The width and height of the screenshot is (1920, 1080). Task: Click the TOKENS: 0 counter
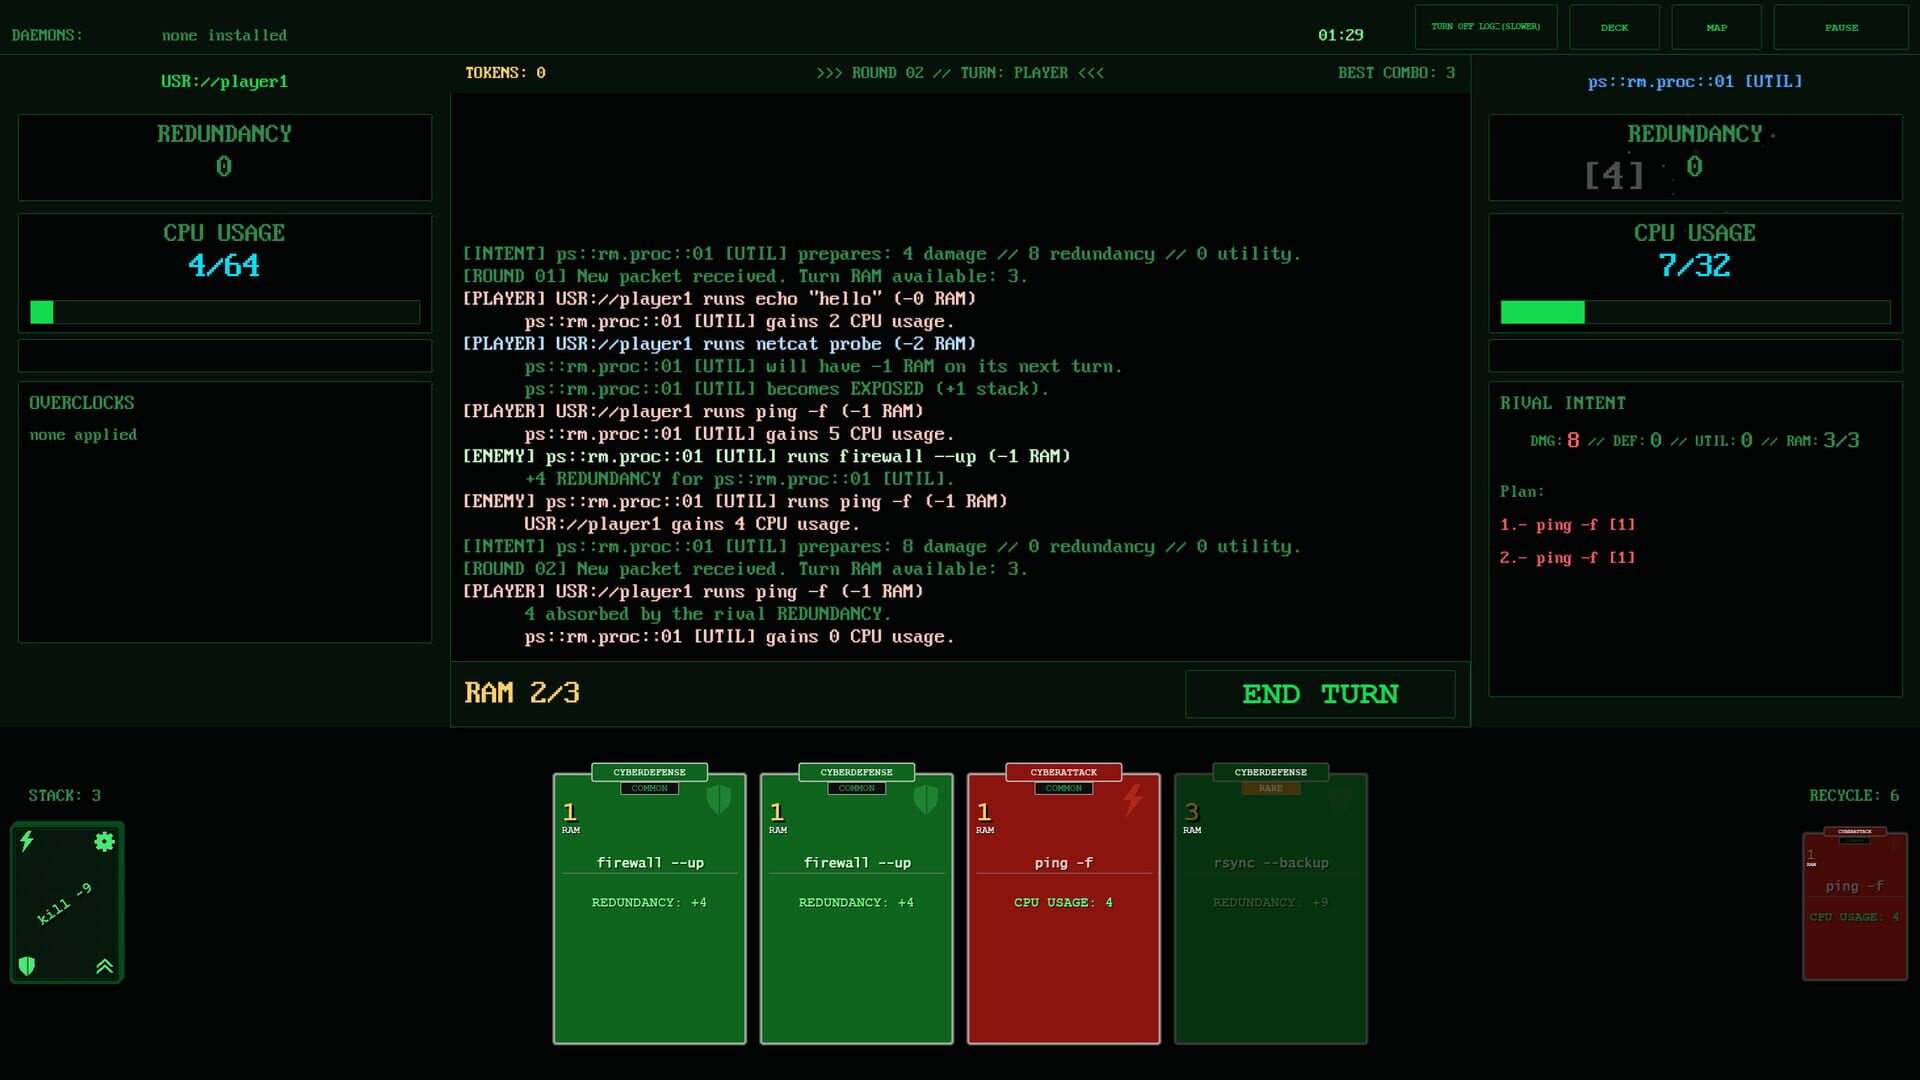tap(505, 73)
